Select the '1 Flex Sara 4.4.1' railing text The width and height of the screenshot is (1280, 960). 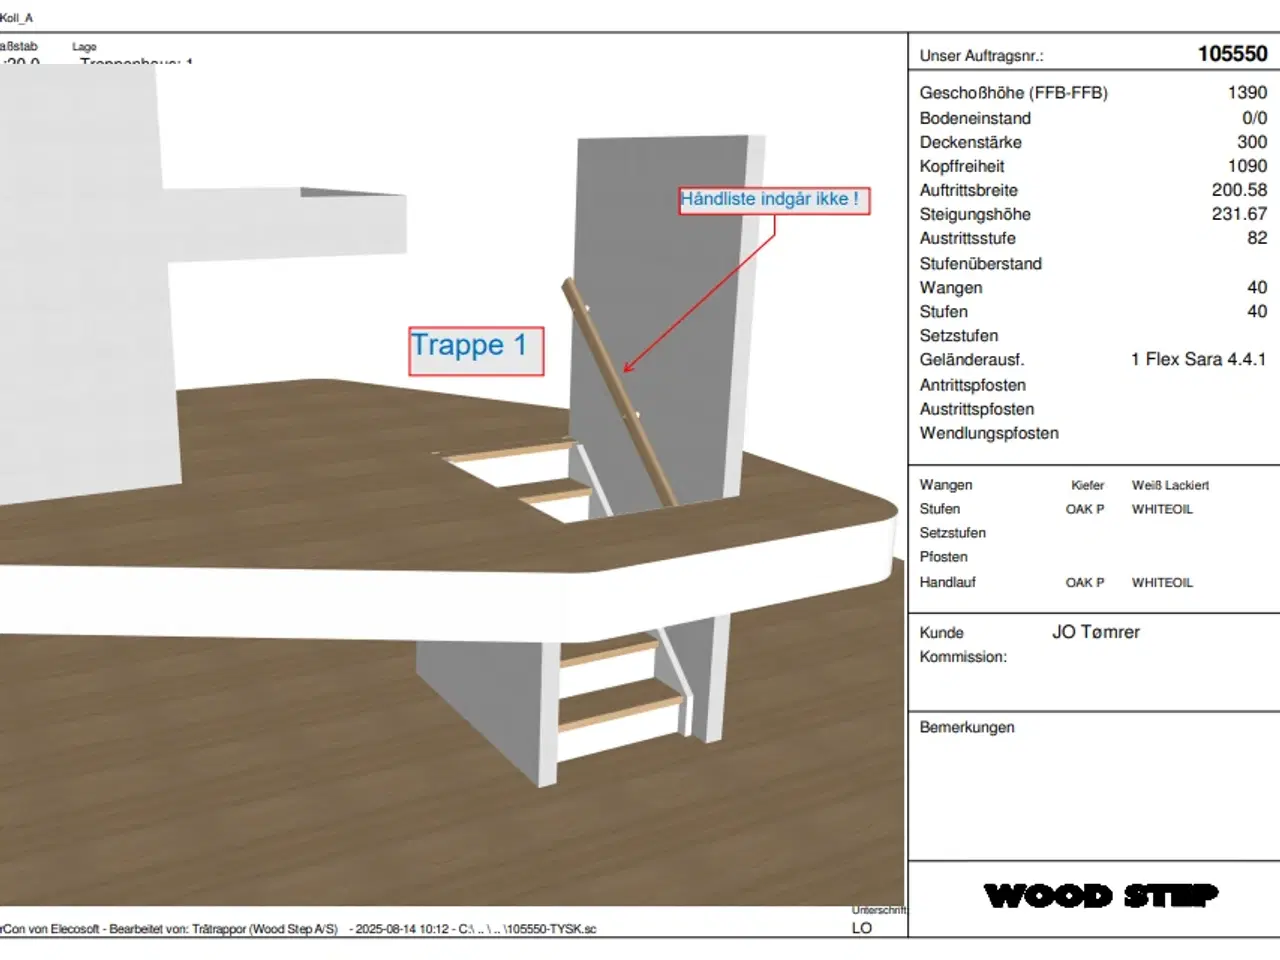1198,359
